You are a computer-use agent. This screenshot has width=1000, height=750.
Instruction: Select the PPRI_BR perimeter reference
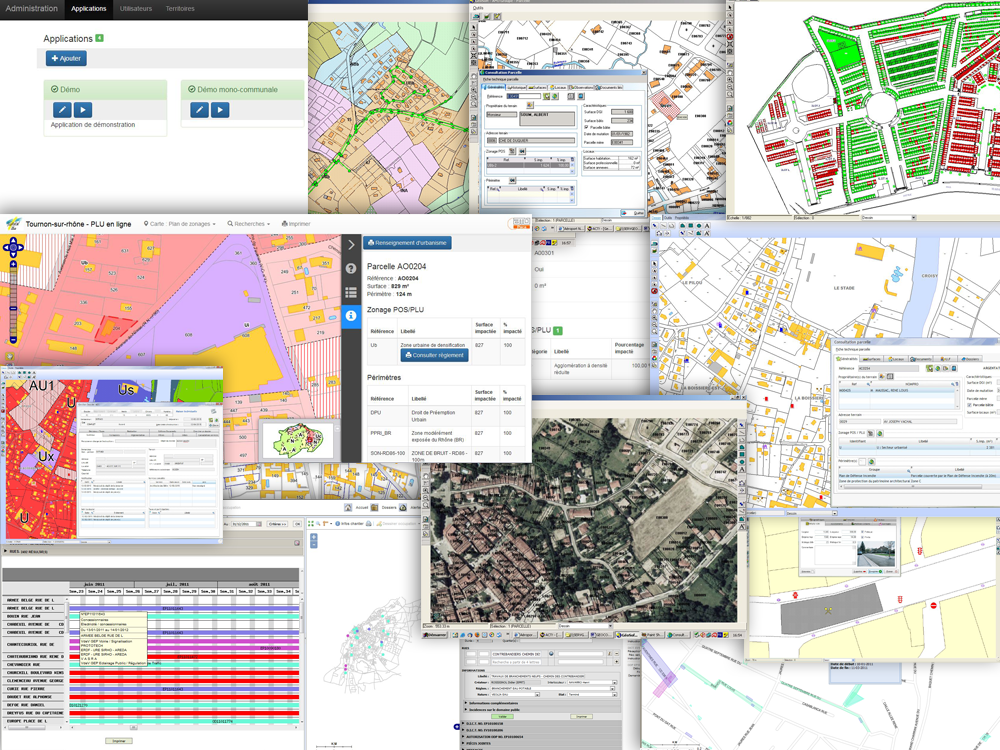[x=381, y=433]
